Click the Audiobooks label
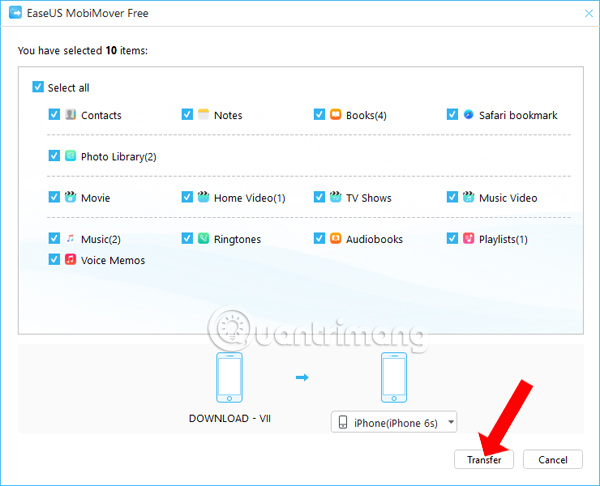This screenshot has width=600, height=486. [374, 240]
